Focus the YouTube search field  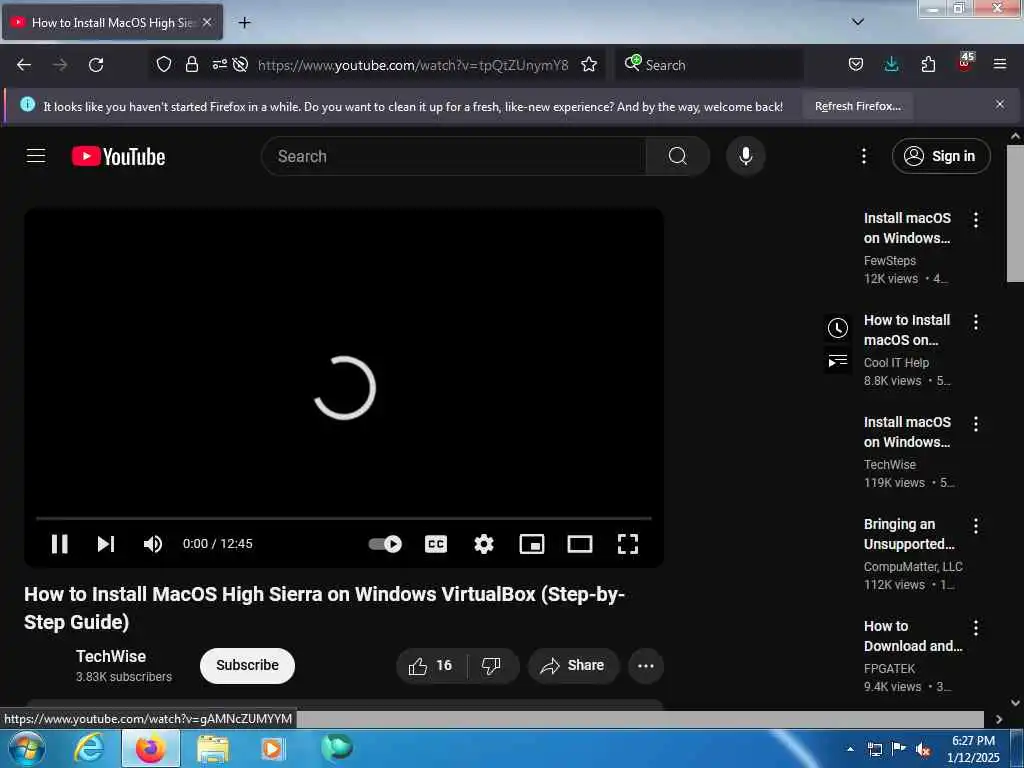454,156
